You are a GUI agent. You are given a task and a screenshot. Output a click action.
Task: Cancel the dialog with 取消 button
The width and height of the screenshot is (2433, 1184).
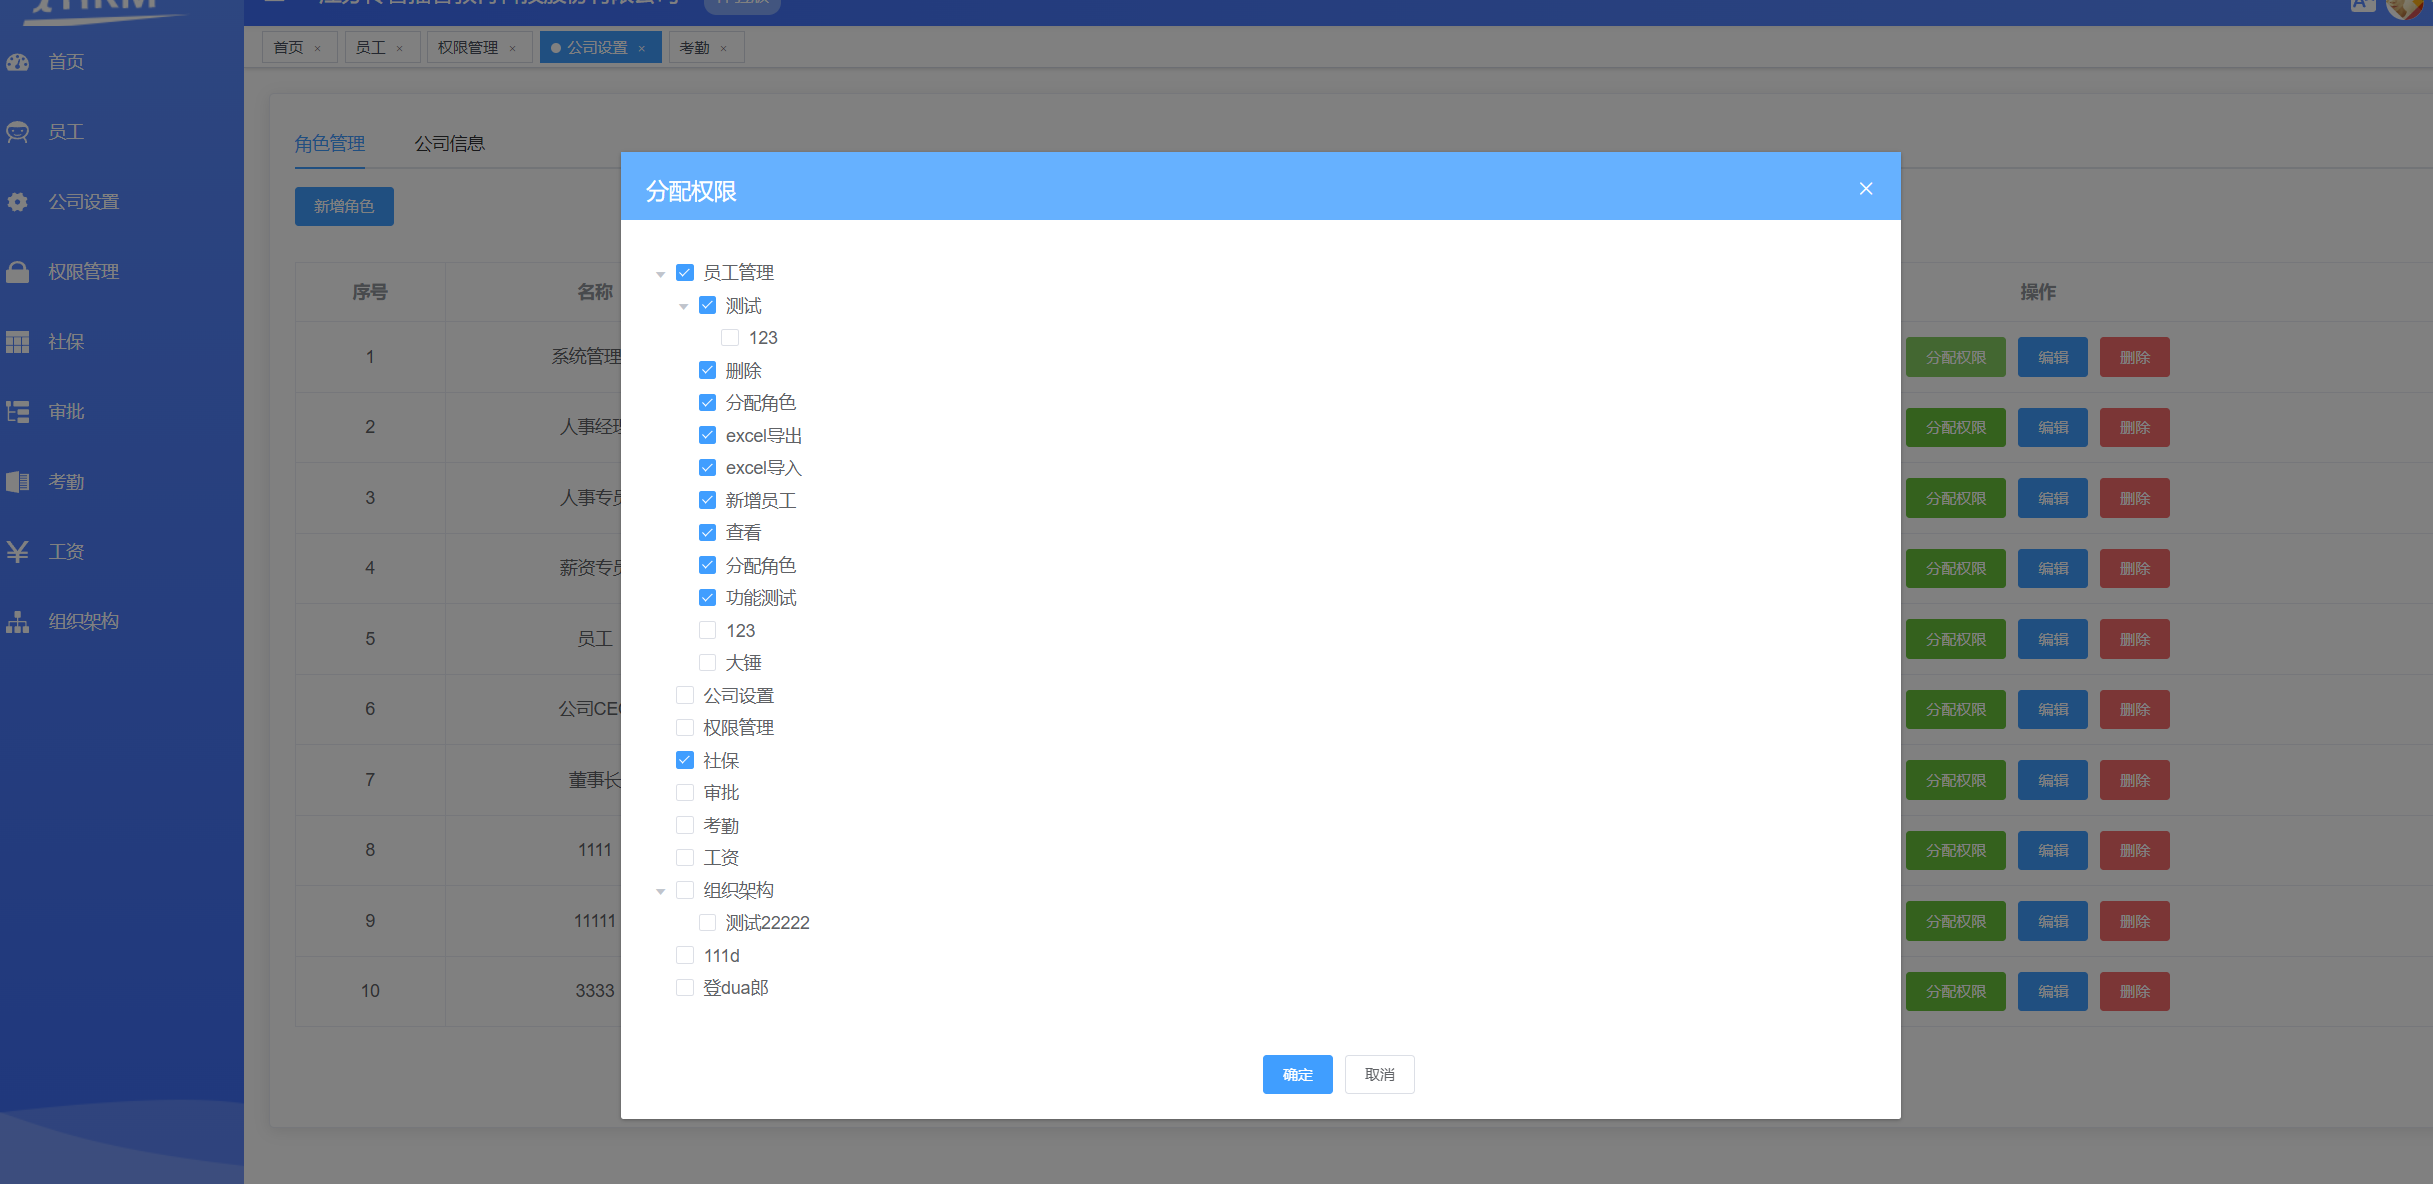coord(1380,1075)
